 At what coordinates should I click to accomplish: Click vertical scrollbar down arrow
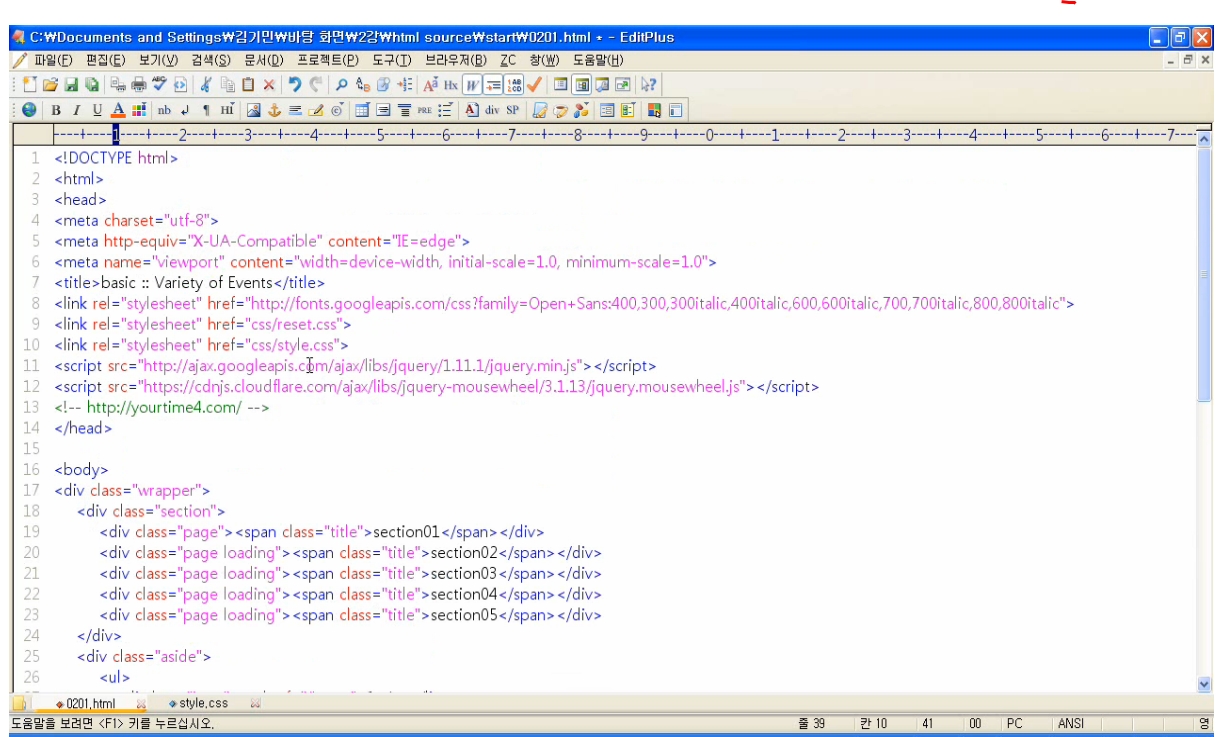pos(1204,684)
